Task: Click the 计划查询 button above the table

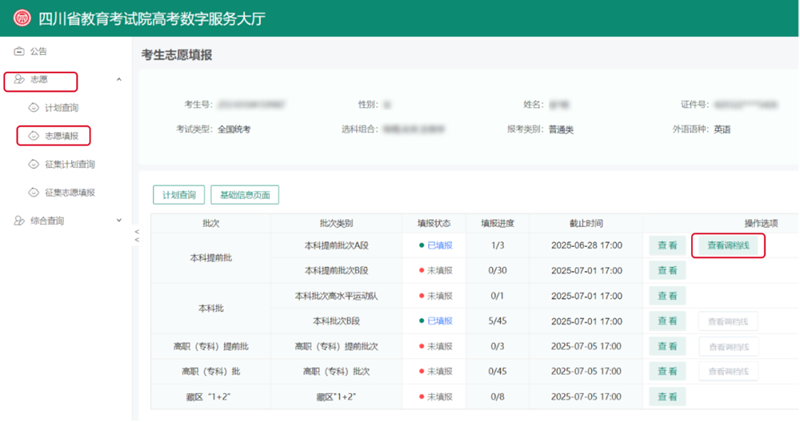Action: [178, 194]
